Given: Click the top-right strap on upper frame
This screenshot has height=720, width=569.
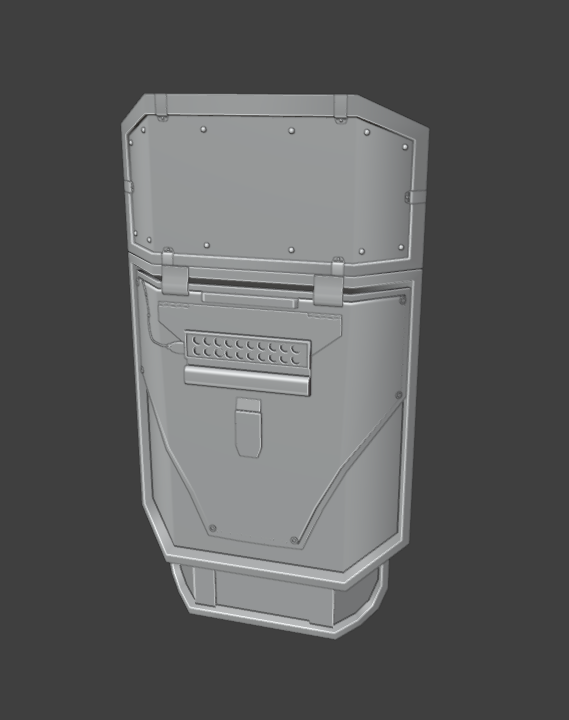Looking at the screenshot, I should (x=340, y=107).
